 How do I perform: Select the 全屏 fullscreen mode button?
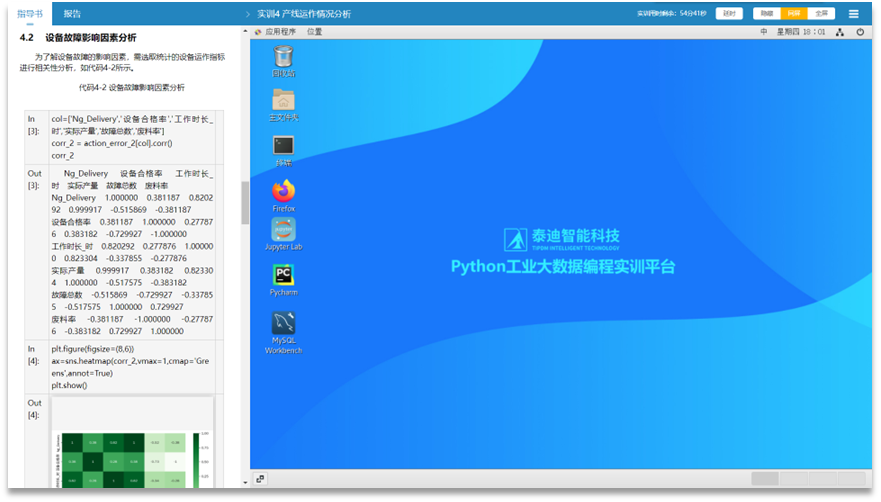(821, 13)
